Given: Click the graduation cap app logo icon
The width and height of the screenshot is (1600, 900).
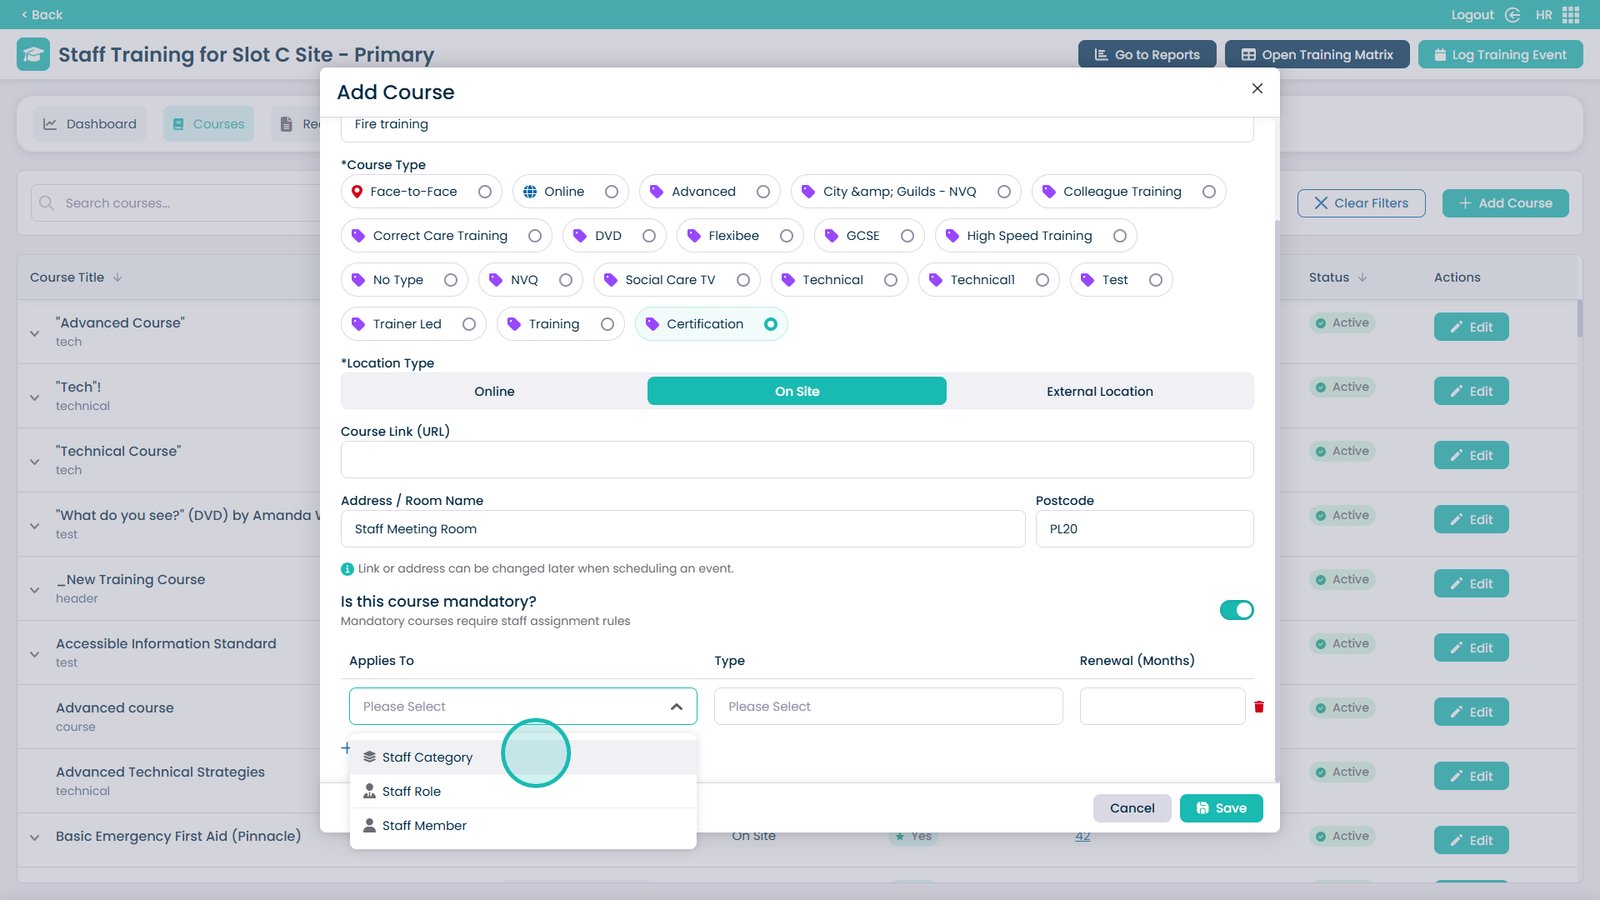Looking at the screenshot, I should (33, 54).
